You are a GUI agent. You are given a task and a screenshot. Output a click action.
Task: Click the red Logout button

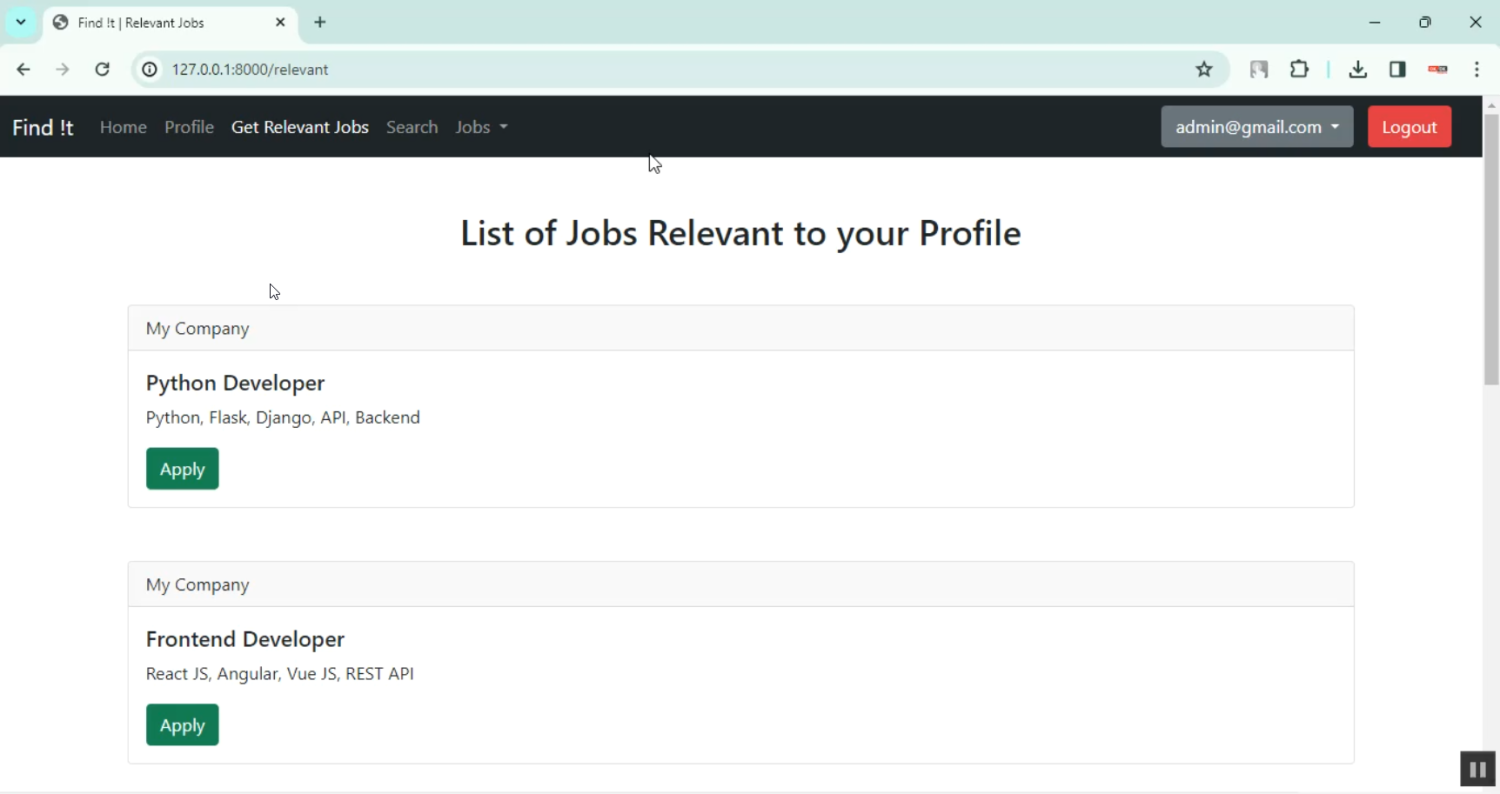[1409, 127]
